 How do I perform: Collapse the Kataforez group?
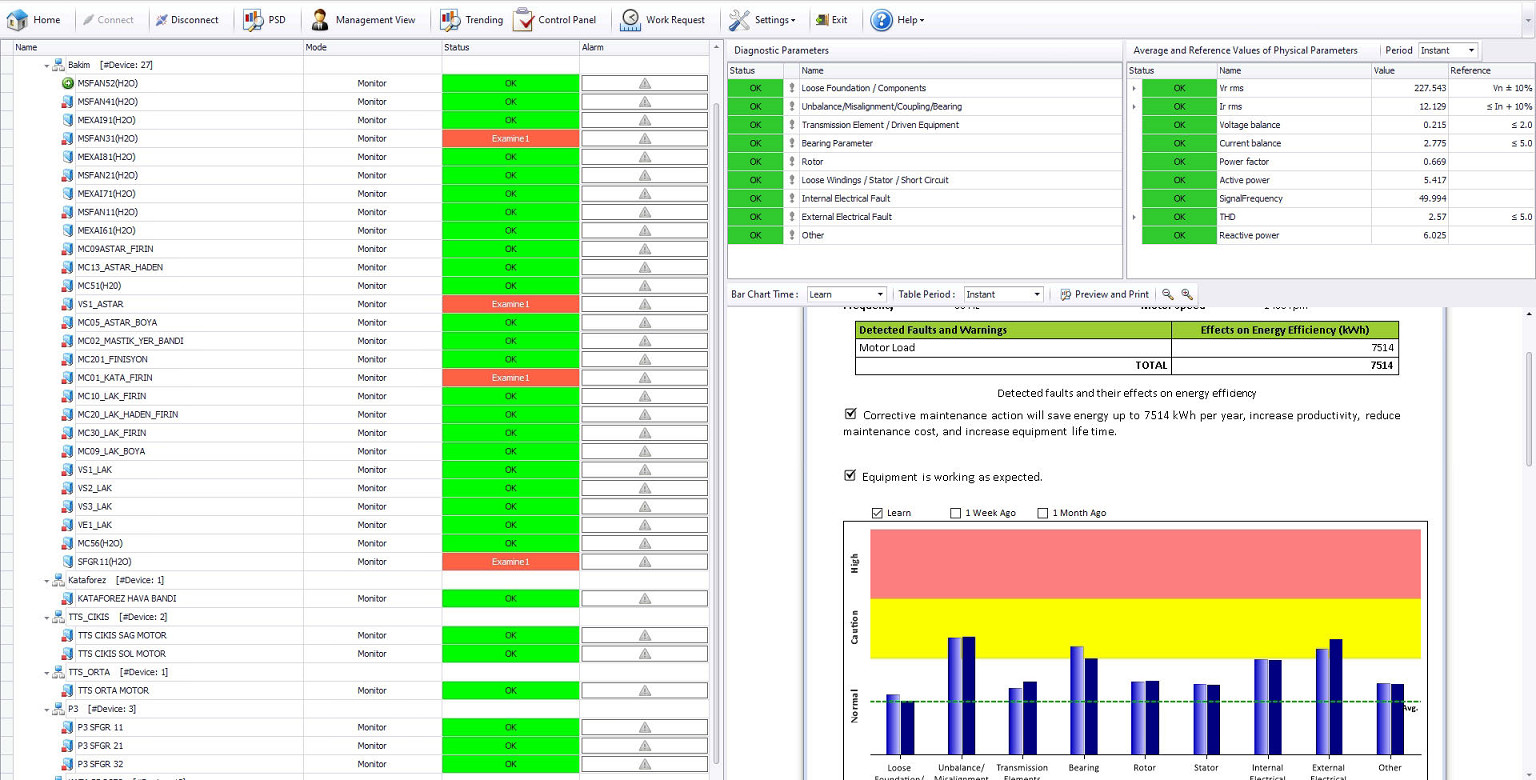tap(46, 580)
